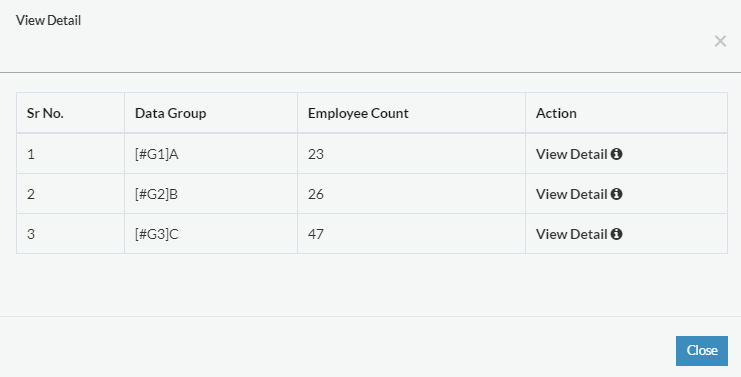741x377 pixels.
Task: Click employee count value 23
Action: (x=316, y=154)
